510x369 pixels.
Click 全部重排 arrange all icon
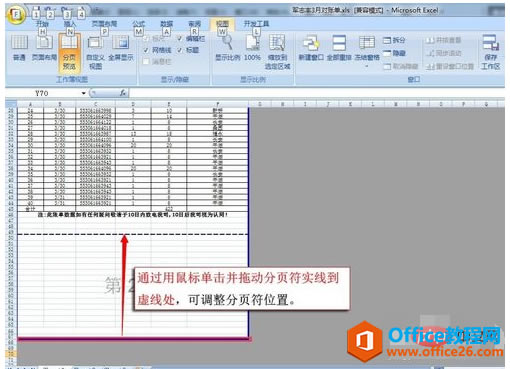click(339, 48)
